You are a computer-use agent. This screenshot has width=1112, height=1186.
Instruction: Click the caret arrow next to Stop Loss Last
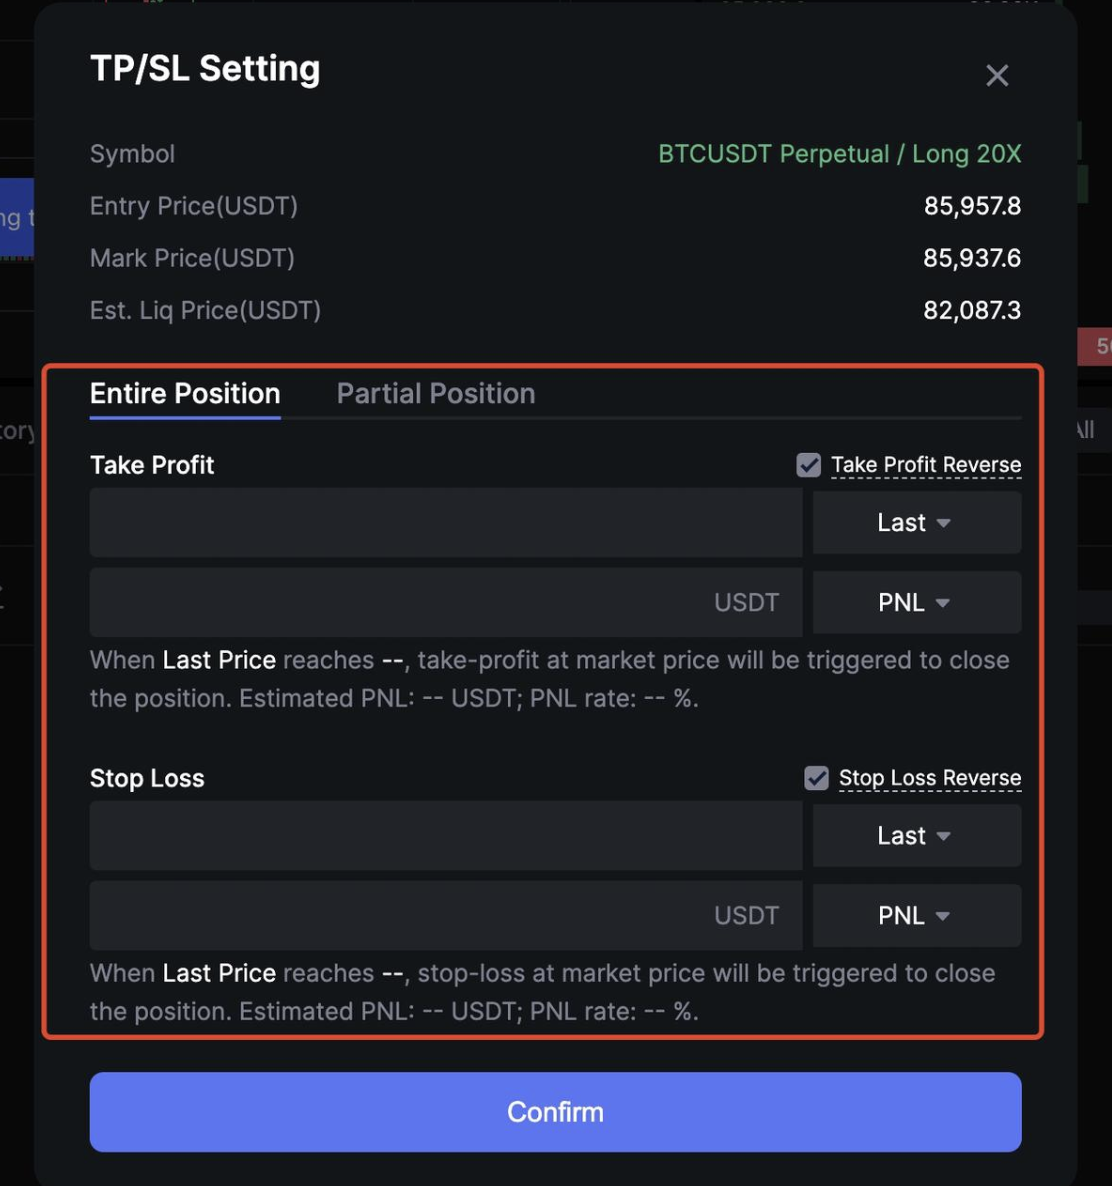click(943, 836)
